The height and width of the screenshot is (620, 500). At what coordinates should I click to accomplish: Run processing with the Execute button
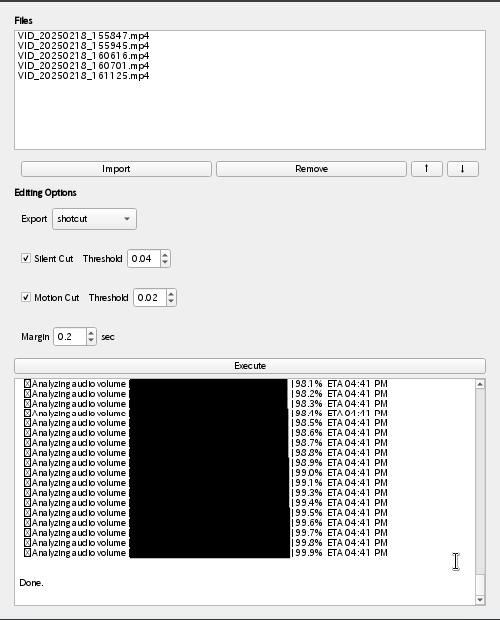(x=250, y=366)
